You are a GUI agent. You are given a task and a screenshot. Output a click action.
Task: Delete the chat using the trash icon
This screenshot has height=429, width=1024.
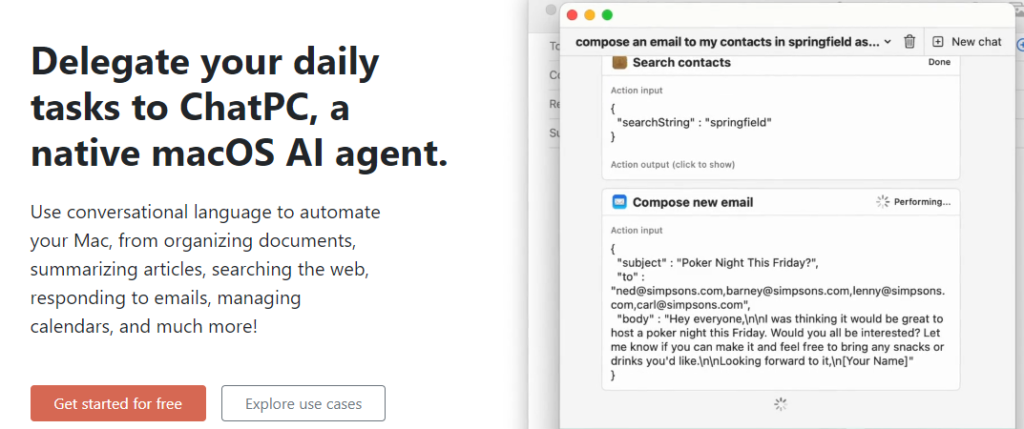(x=909, y=42)
